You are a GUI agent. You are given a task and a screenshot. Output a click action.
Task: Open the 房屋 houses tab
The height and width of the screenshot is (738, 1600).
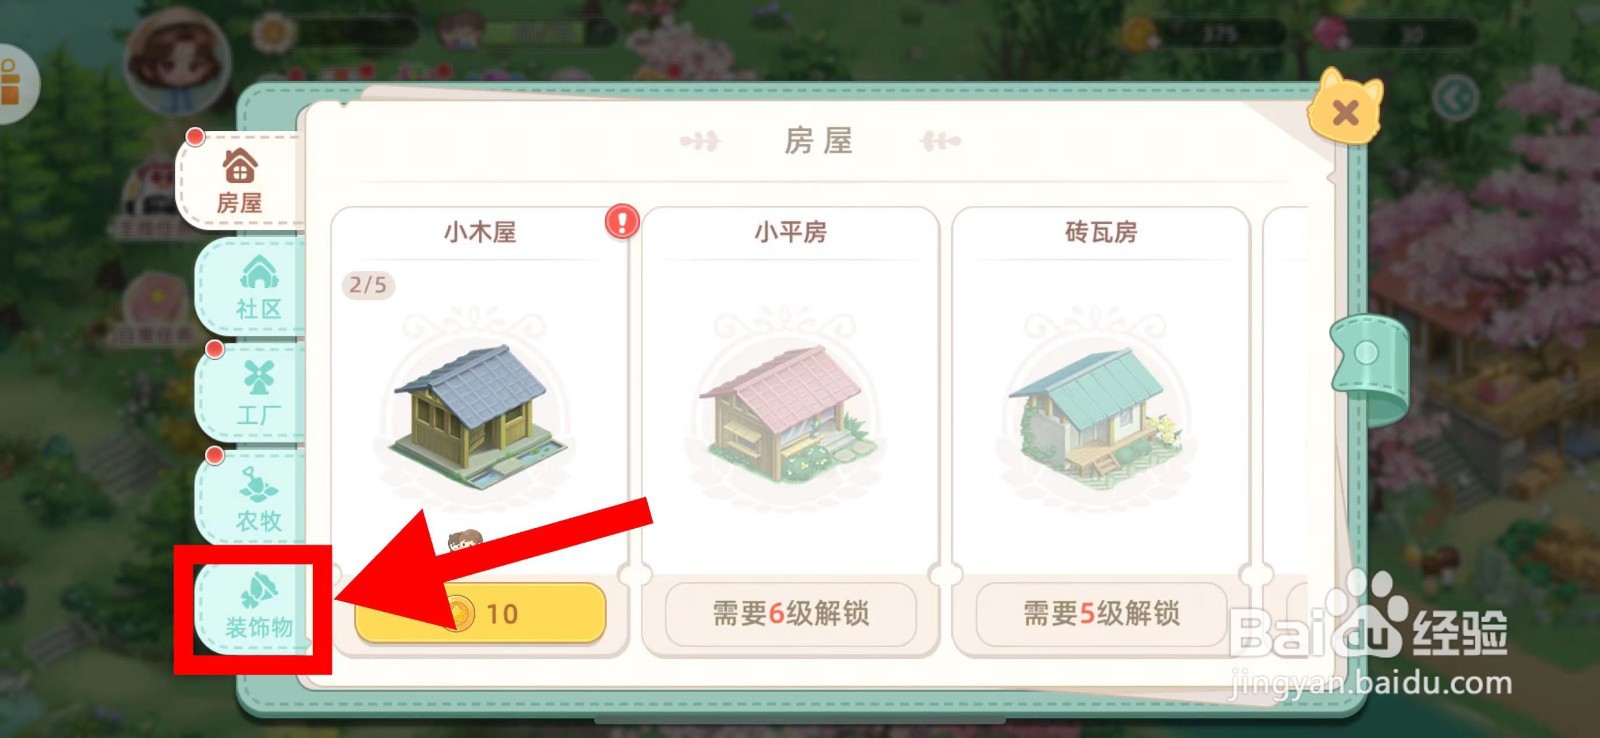click(x=240, y=181)
